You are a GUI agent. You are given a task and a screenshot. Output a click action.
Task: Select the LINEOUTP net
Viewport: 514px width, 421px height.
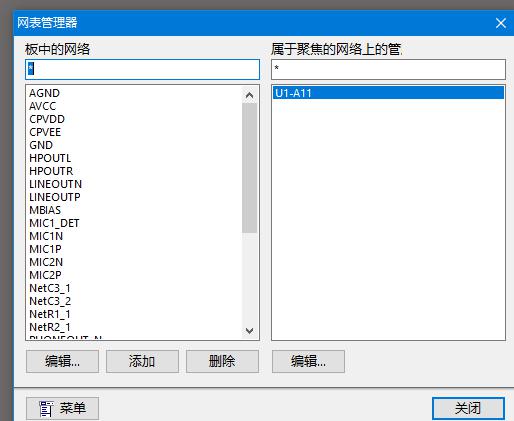pos(55,197)
